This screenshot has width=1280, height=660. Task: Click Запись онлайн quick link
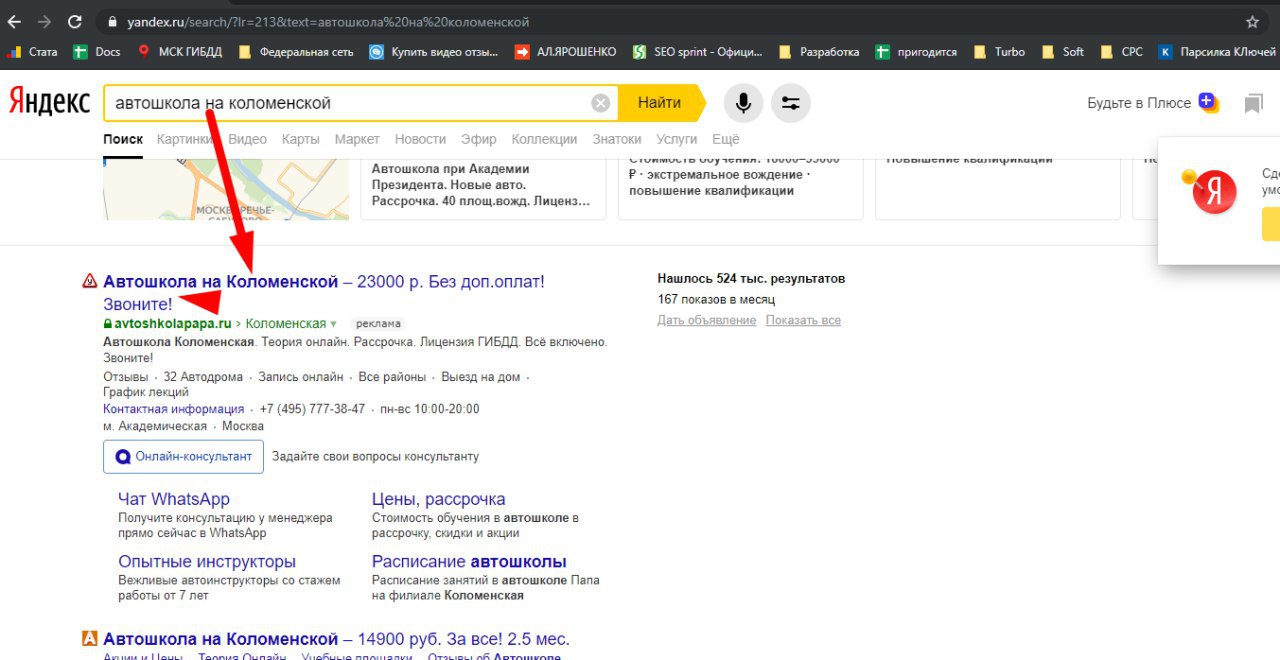tap(300, 377)
